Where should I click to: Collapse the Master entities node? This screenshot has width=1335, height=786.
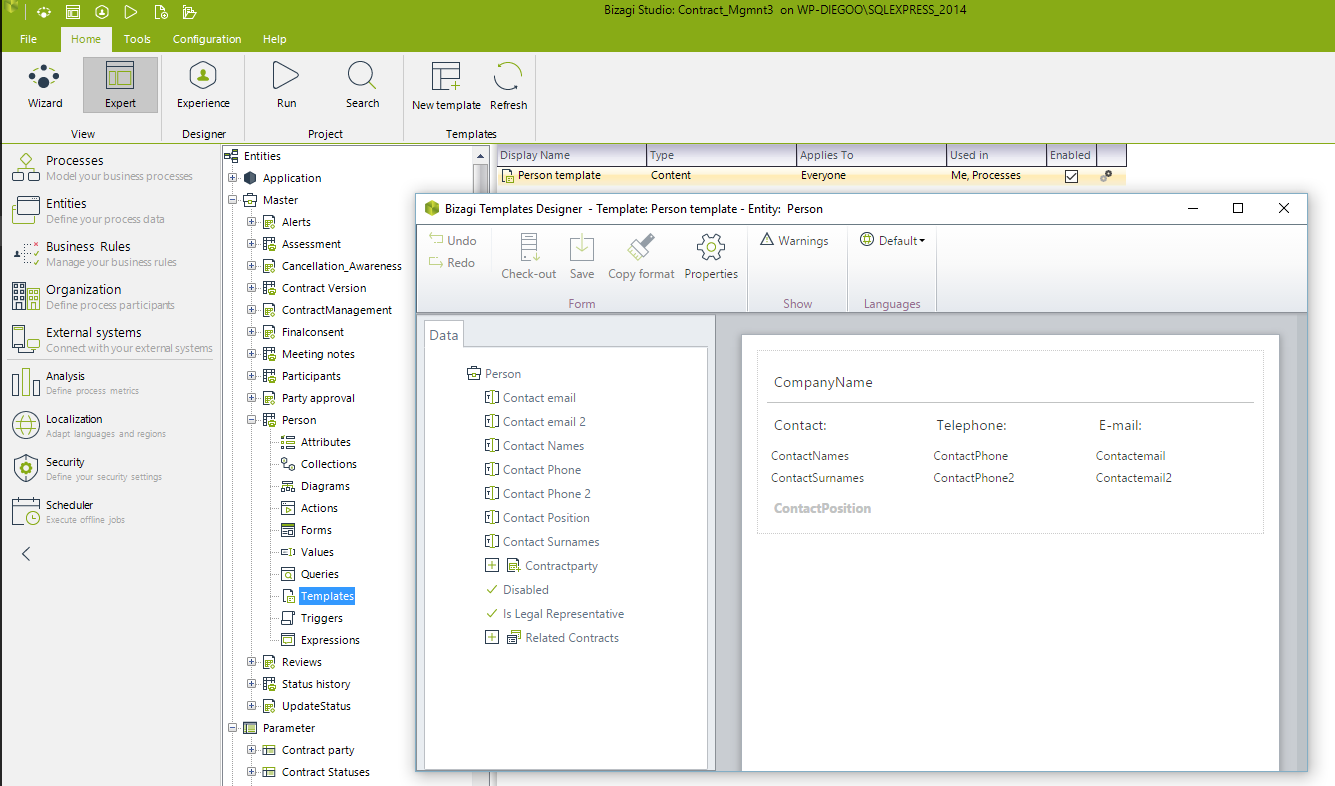click(232, 200)
